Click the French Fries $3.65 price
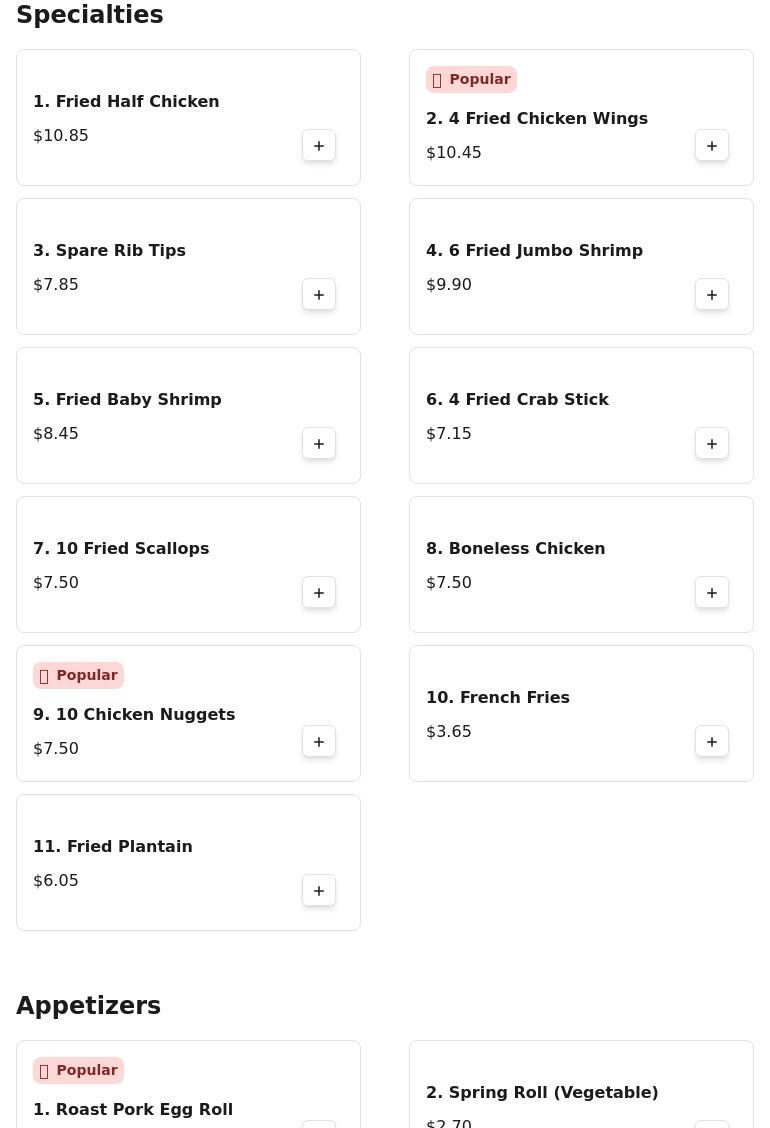 click(449, 732)
